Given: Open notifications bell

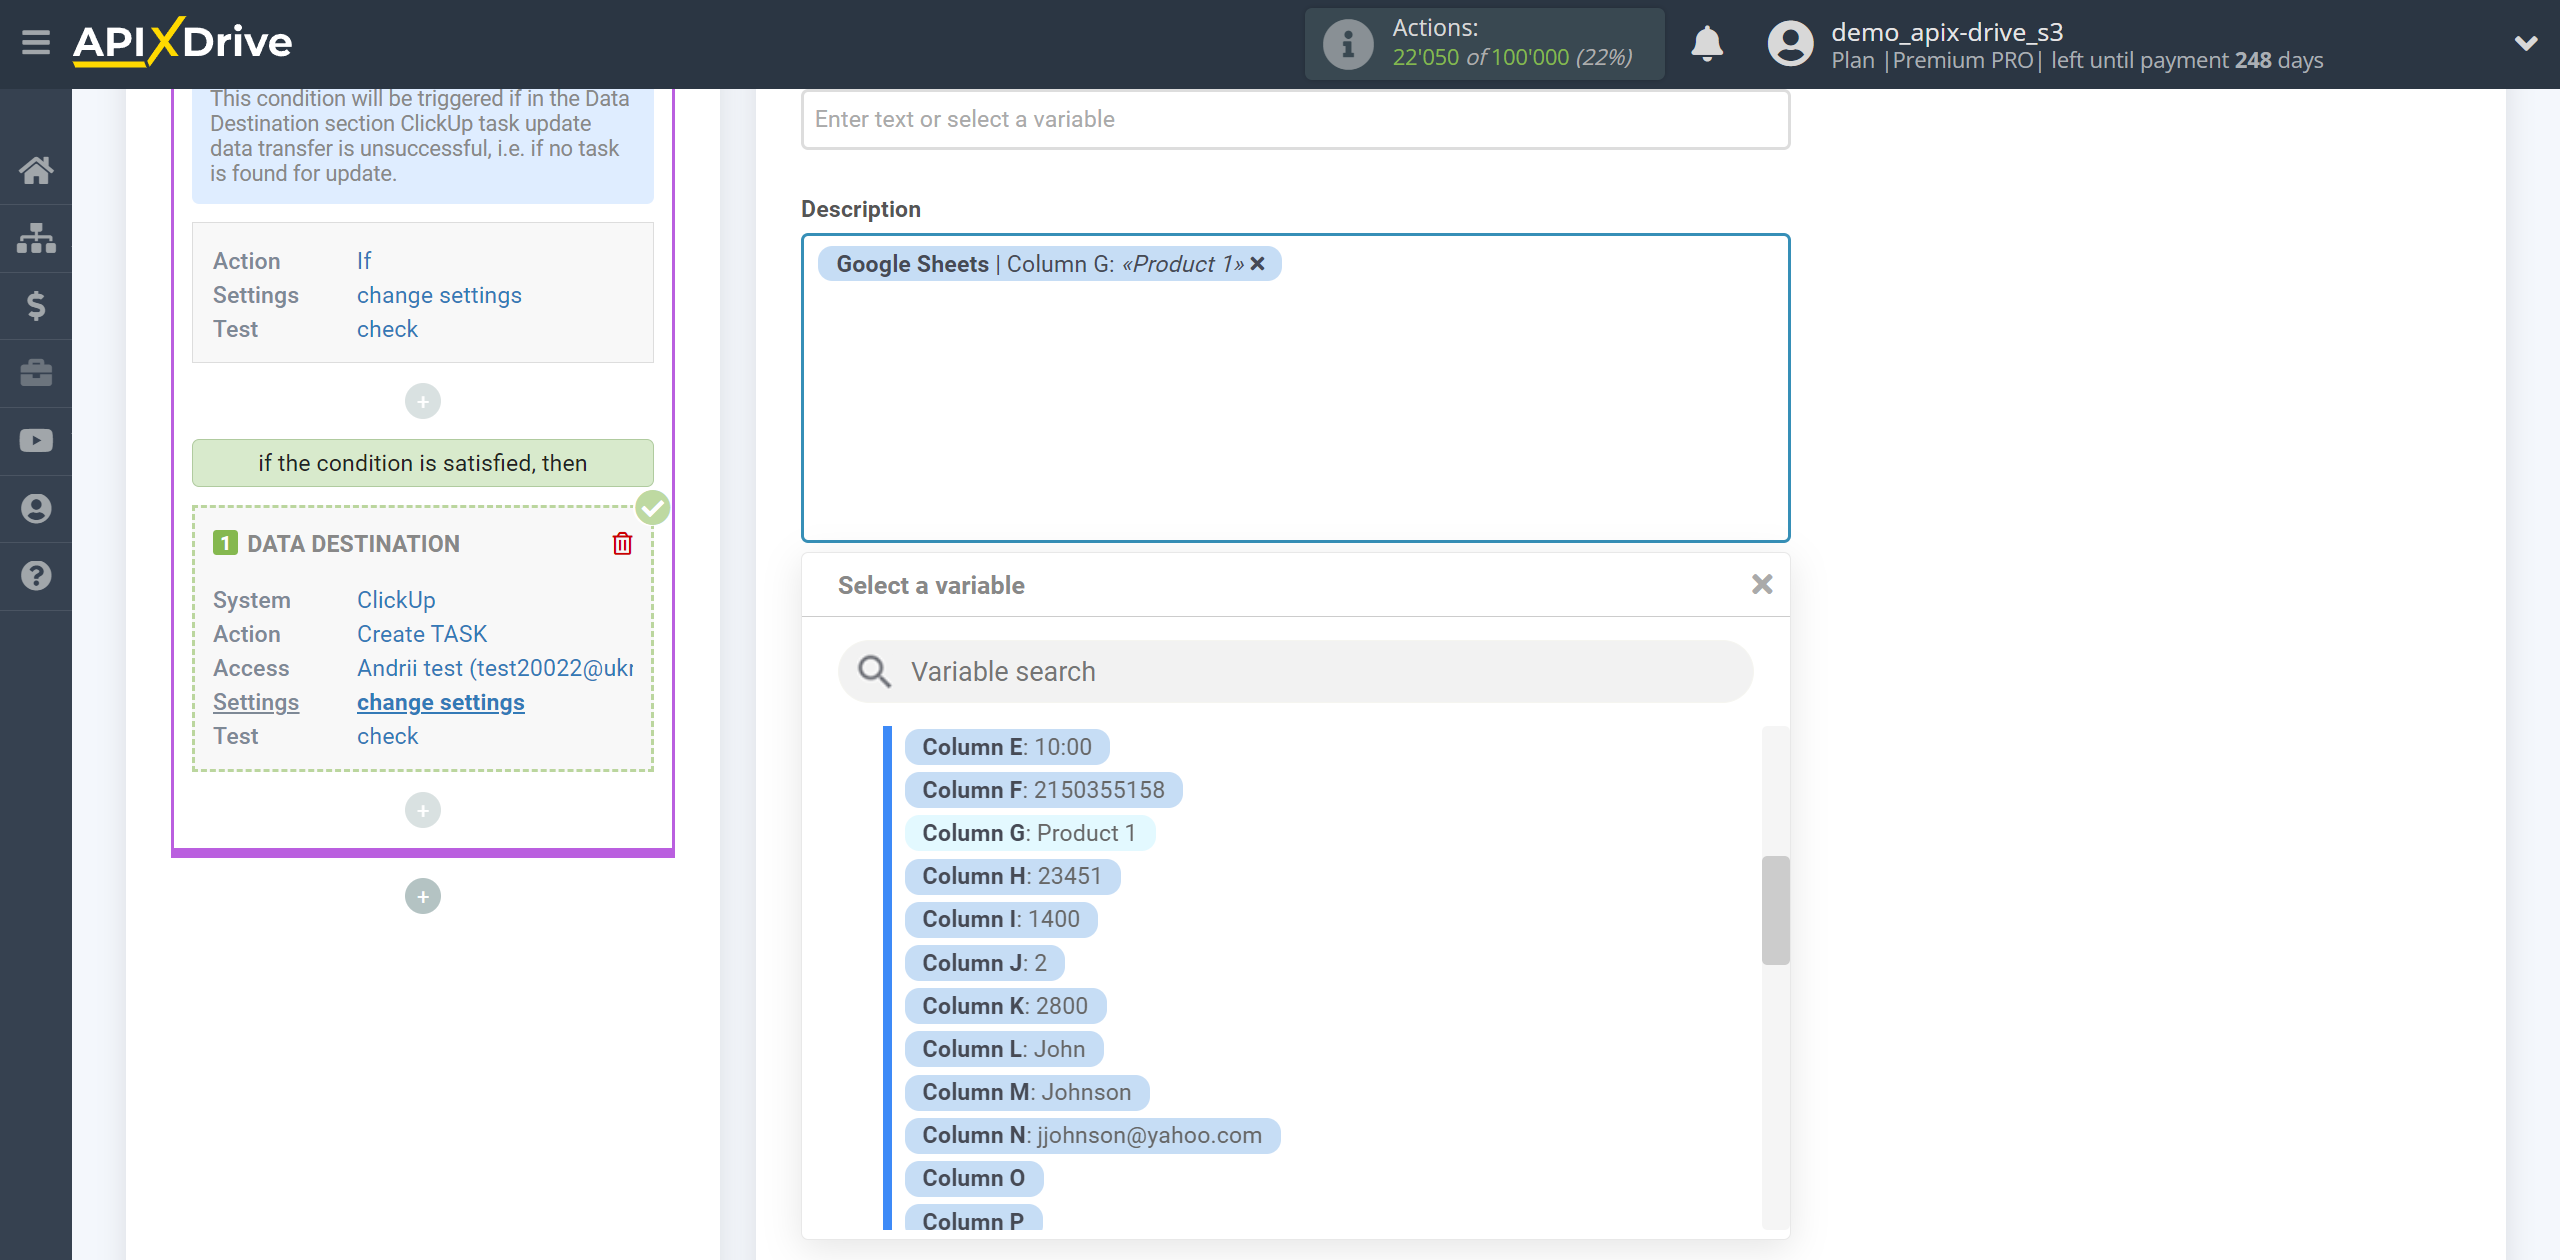Looking at the screenshot, I should point(1707,44).
